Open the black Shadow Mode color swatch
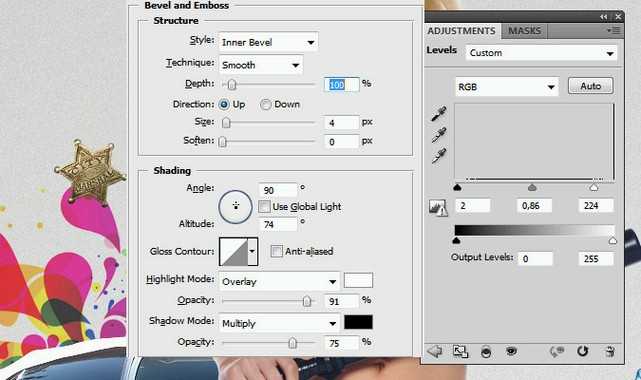The width and height of the screenshot is (641, 380). [x=359, y=322]
